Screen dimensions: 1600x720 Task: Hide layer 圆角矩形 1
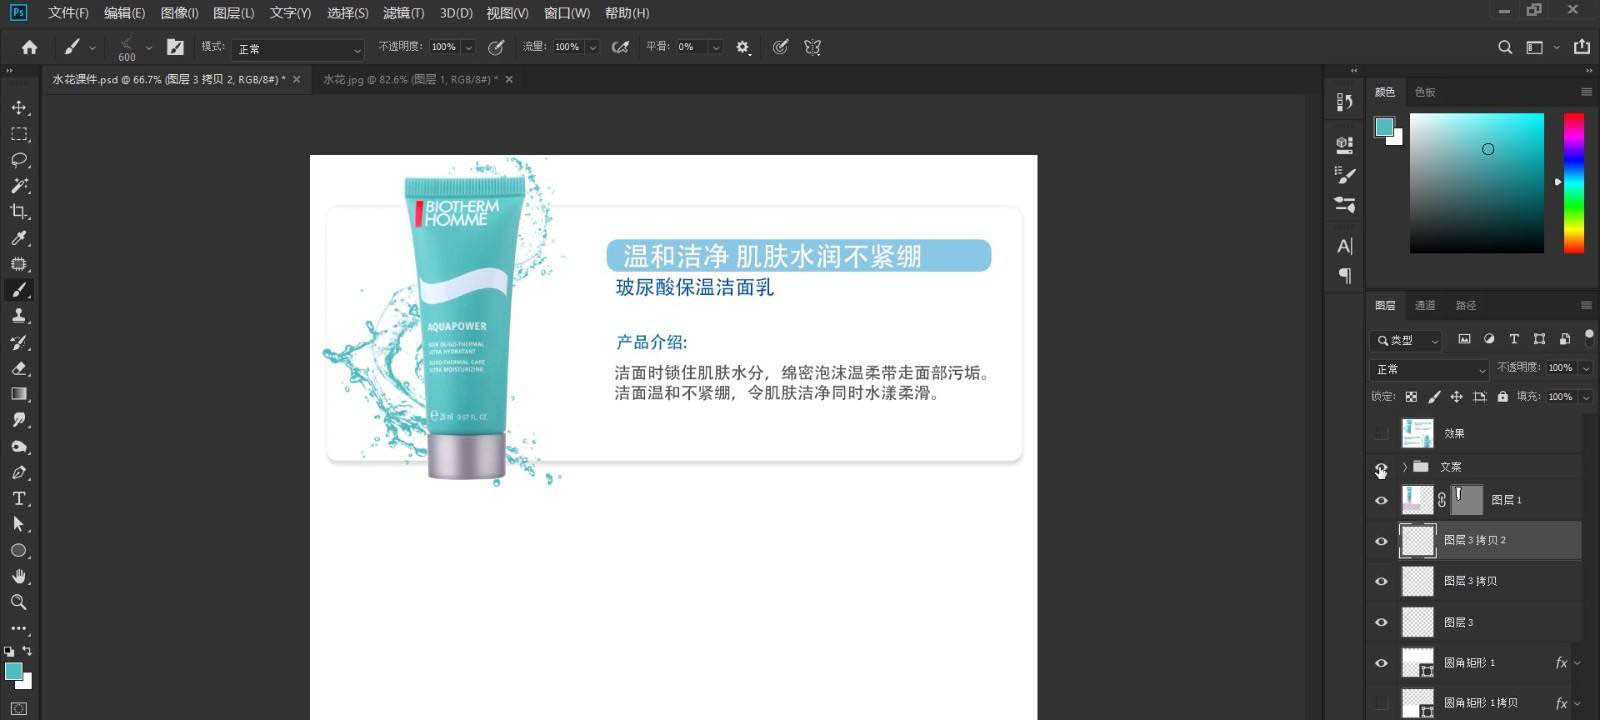pos(1381,663)
